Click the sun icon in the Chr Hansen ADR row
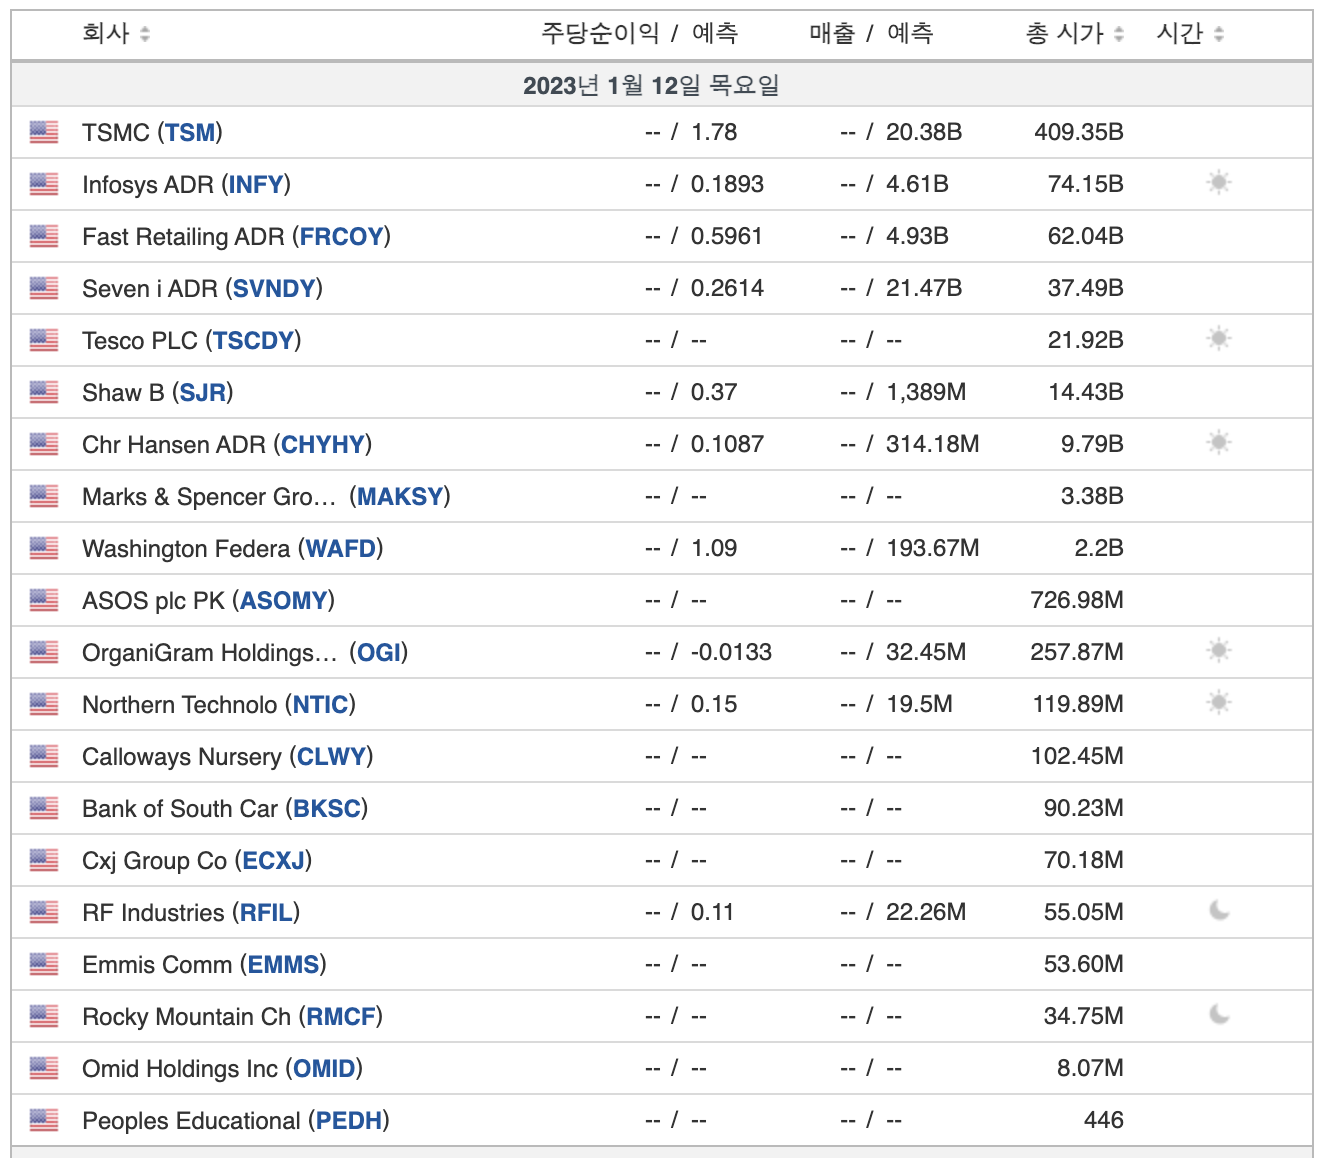1322x1158 pixels. [x=1218, y=443]
